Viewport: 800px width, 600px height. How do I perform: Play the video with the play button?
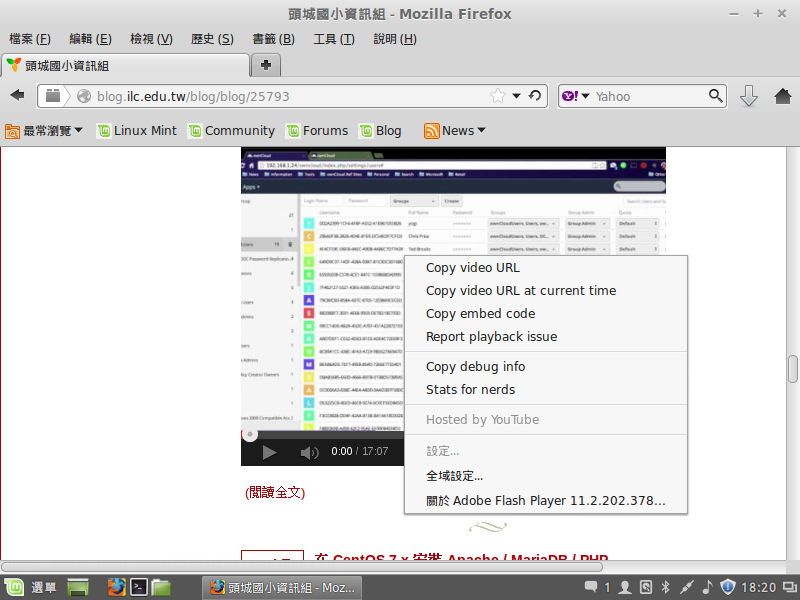pos(268,452)
